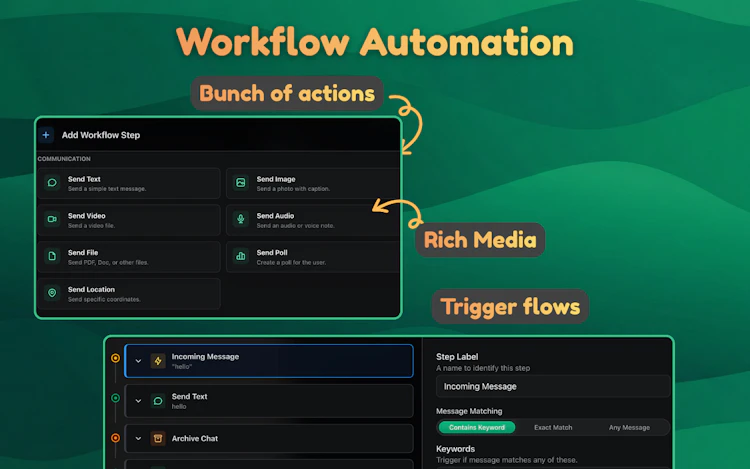Collapse the Incoming Message step chevron

coord(138,361)
